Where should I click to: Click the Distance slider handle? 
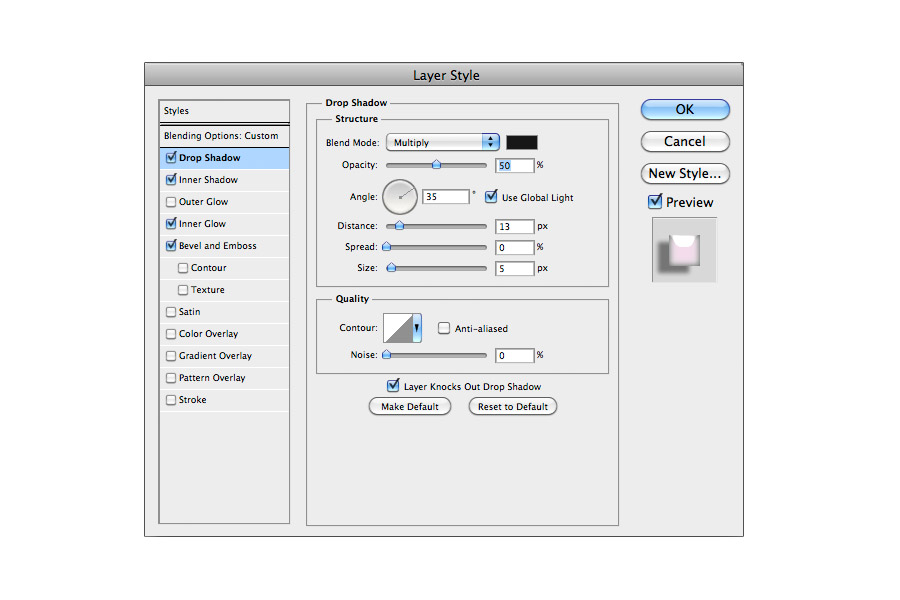tap(399, 226)
